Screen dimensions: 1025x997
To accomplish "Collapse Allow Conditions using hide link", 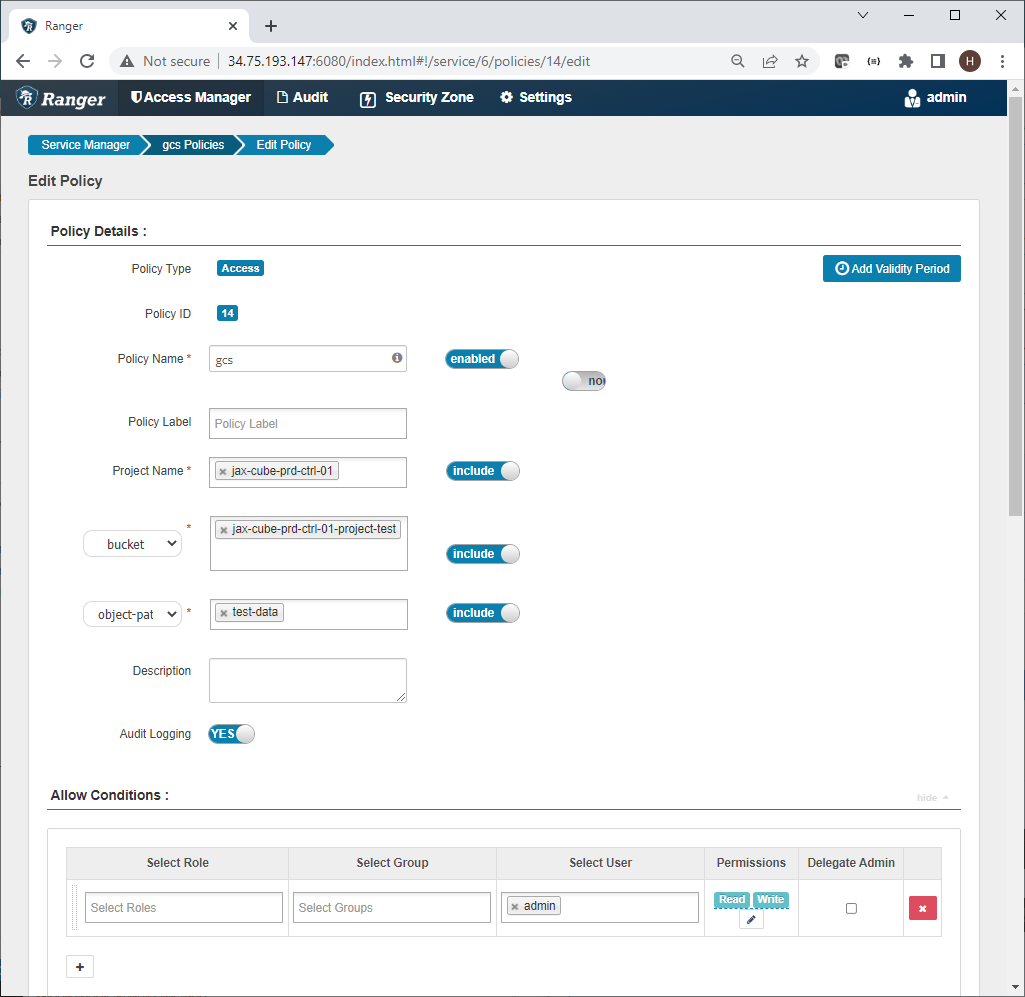I will (929, 796).
